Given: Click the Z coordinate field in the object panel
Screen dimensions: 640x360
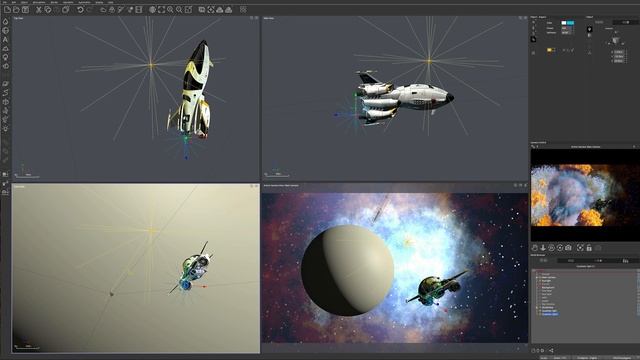Looking at the screenshot, I should point(619,61).
